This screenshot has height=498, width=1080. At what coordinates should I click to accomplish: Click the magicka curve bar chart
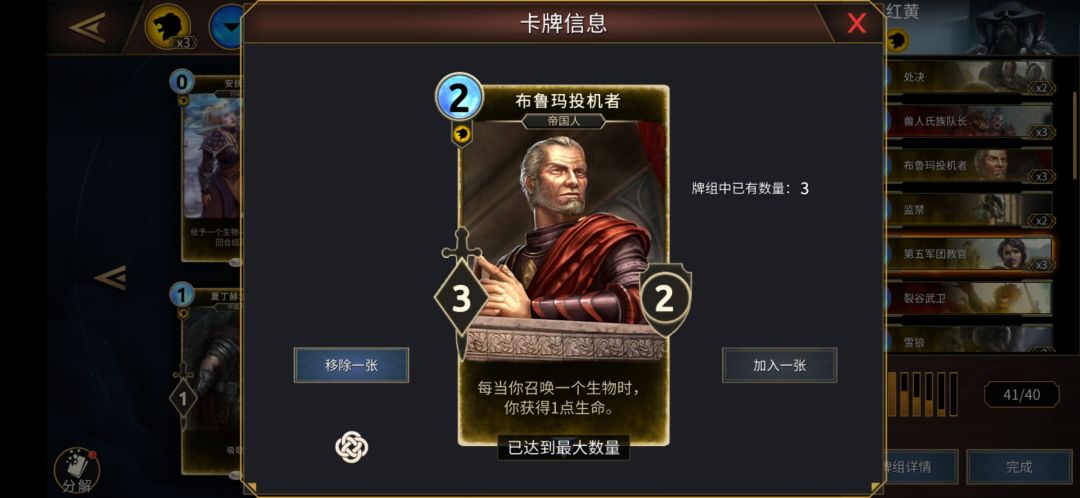click(922, 394)
